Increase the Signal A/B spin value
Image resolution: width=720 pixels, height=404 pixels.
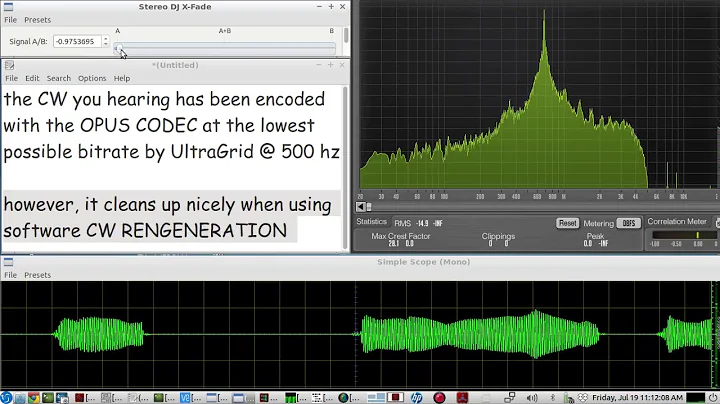(x=106, y=39)
